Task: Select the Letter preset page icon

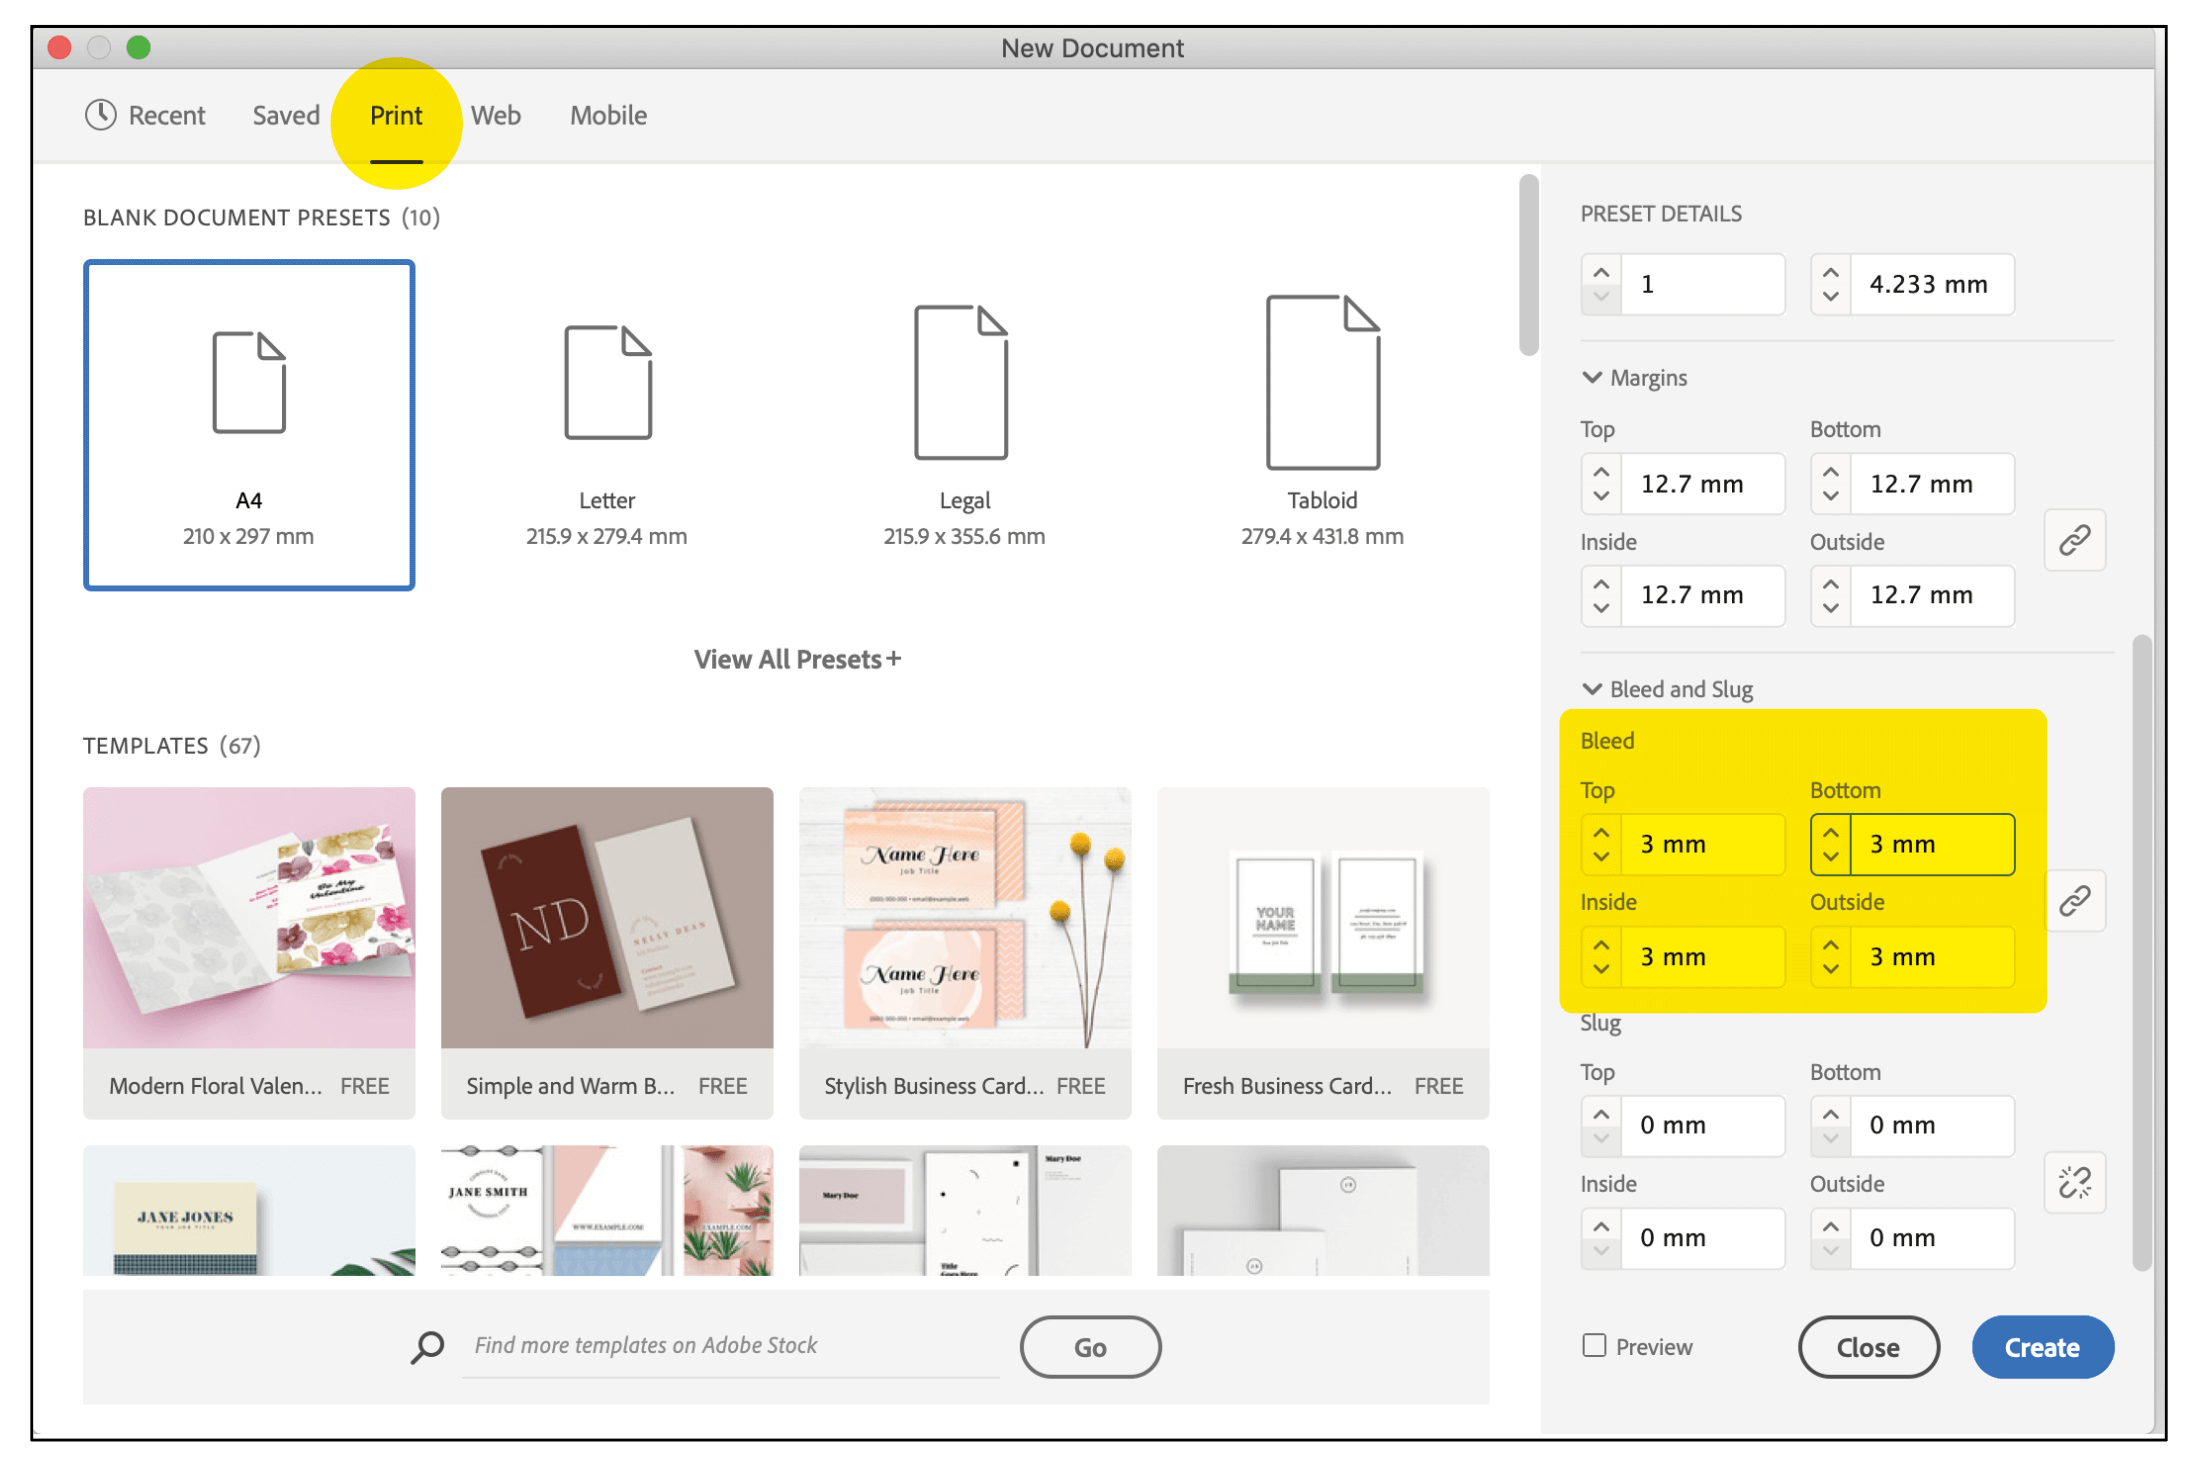Action: [607, 382]
